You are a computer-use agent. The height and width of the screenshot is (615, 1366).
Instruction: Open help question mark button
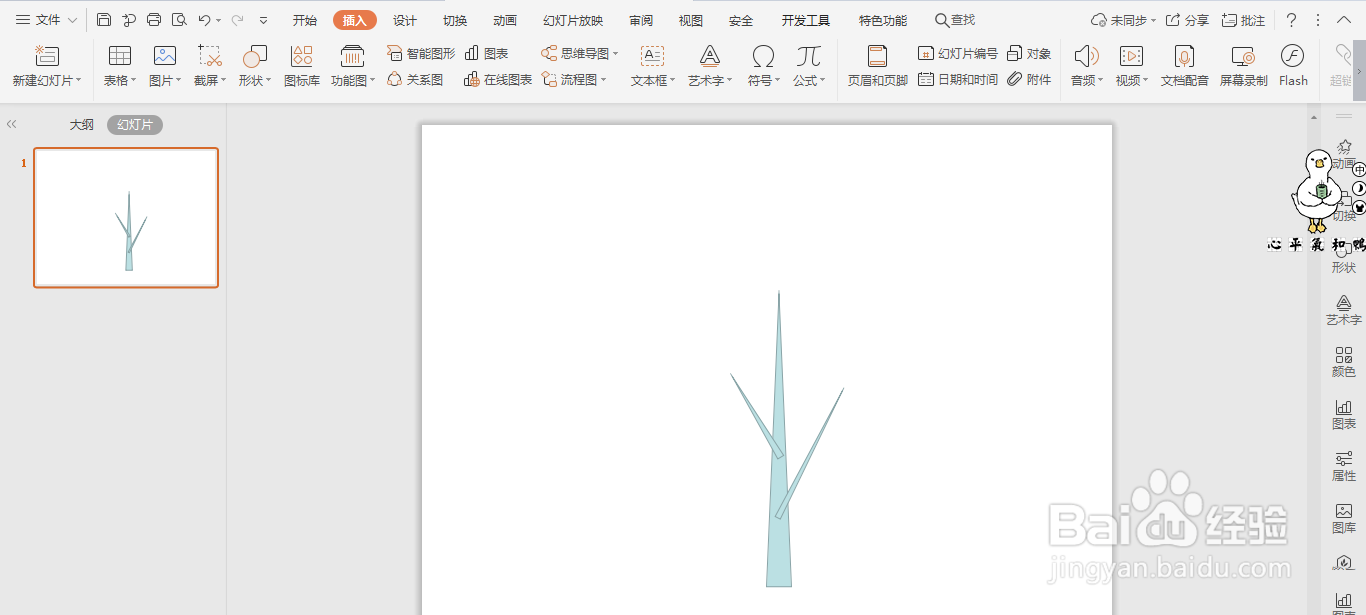pos(1291,20)
